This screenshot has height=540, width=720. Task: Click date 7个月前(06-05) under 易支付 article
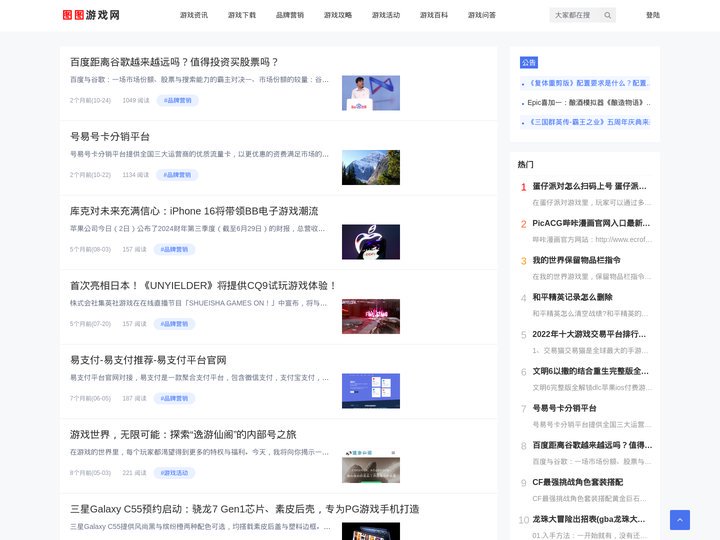tap(90, 398)
